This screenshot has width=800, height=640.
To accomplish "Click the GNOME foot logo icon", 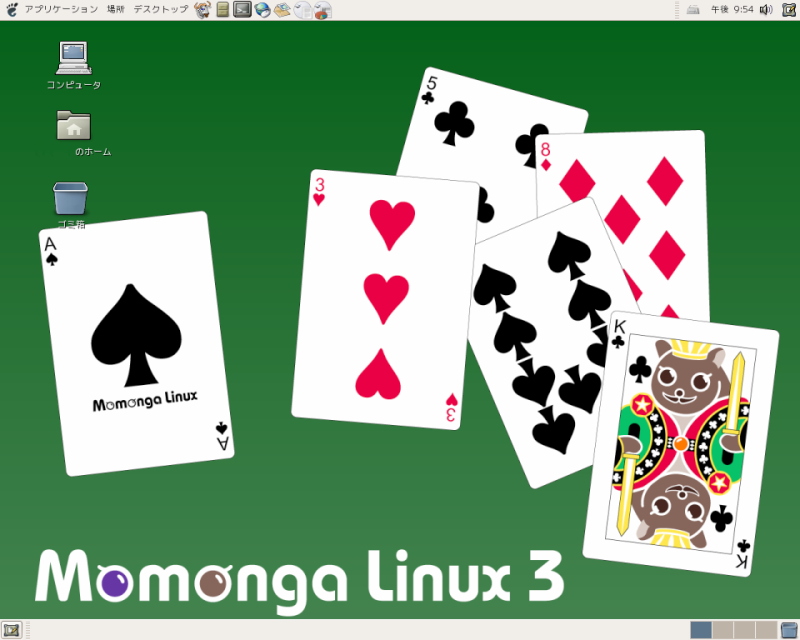I will pos(11,10).
